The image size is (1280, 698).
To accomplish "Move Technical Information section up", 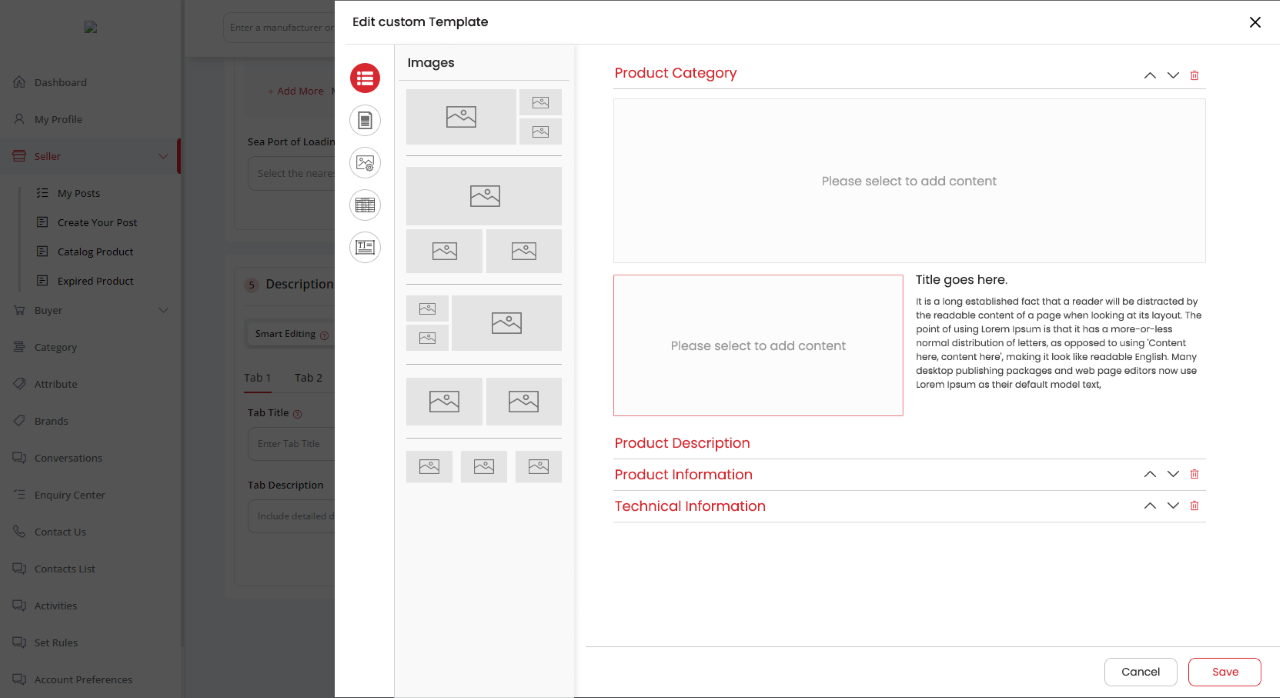I will pos(1150,506).
